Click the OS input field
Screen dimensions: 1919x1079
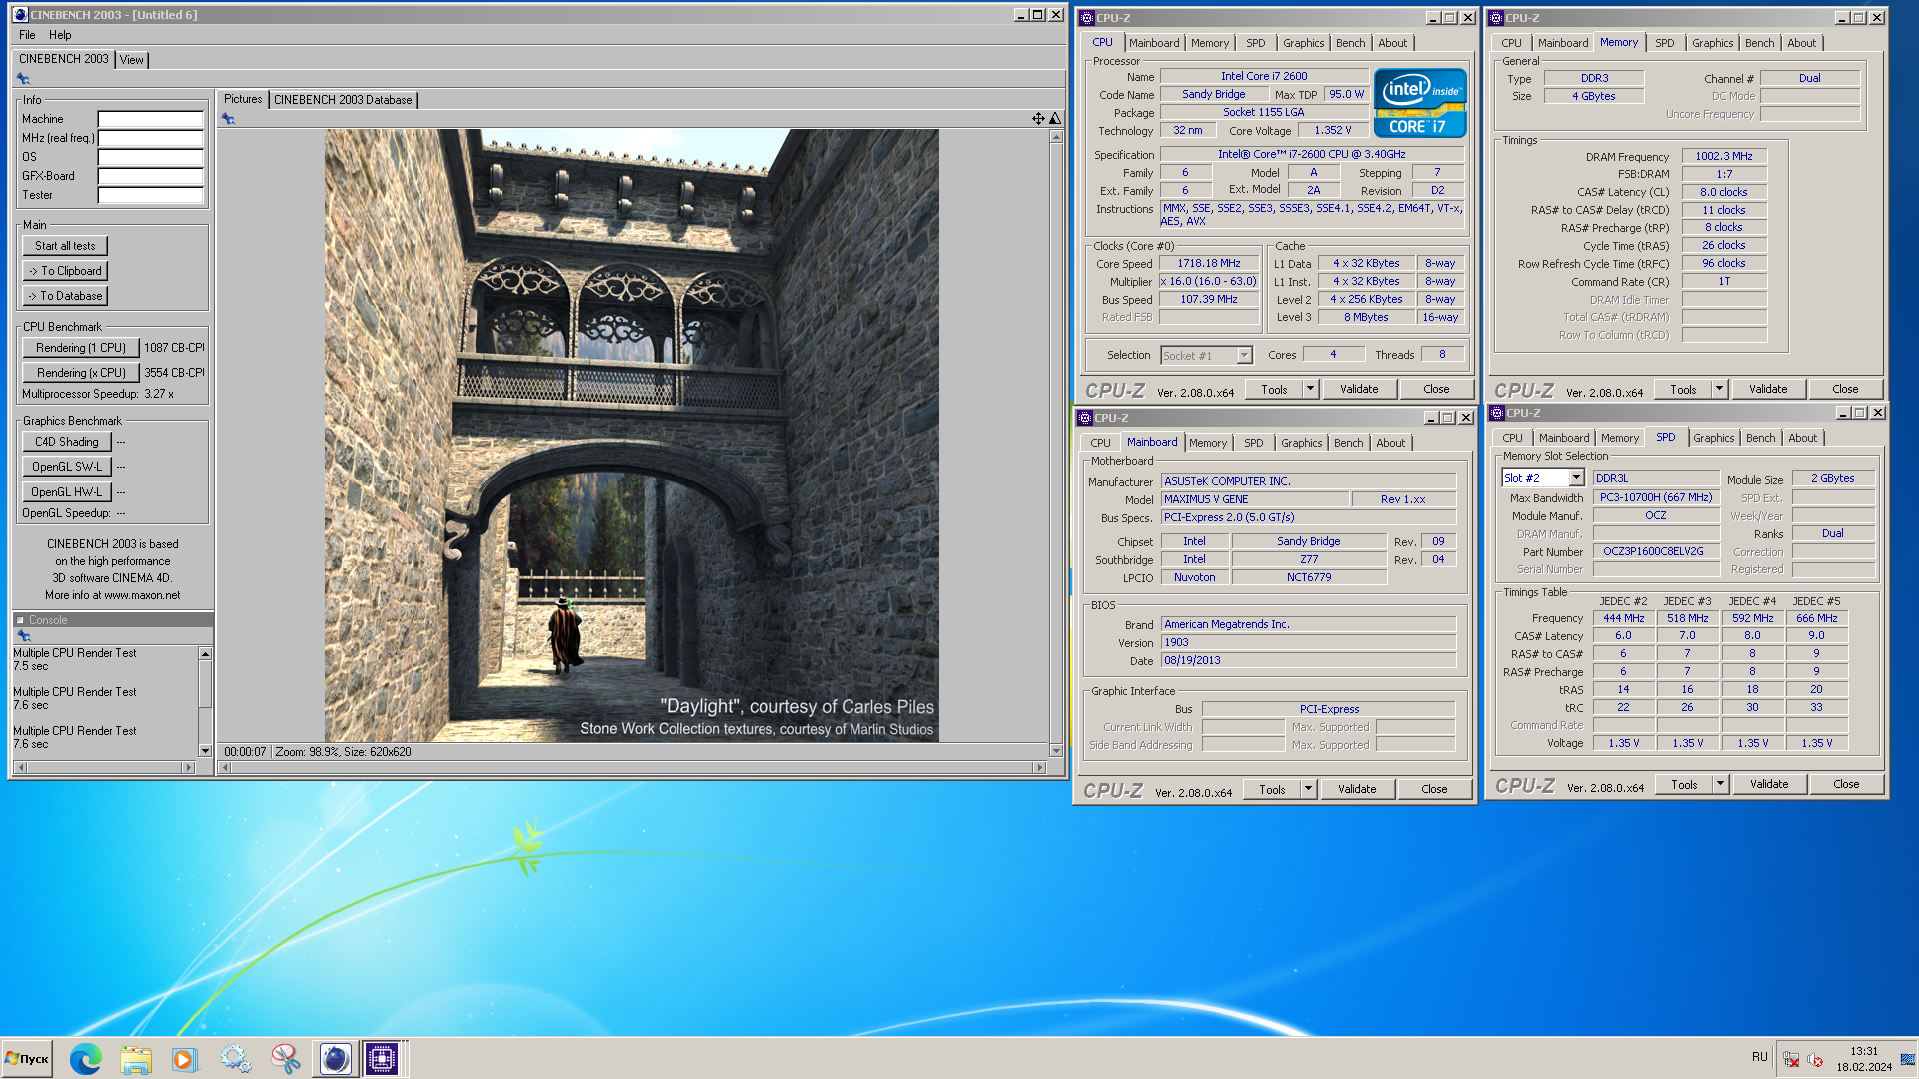[x=150, y=157]
